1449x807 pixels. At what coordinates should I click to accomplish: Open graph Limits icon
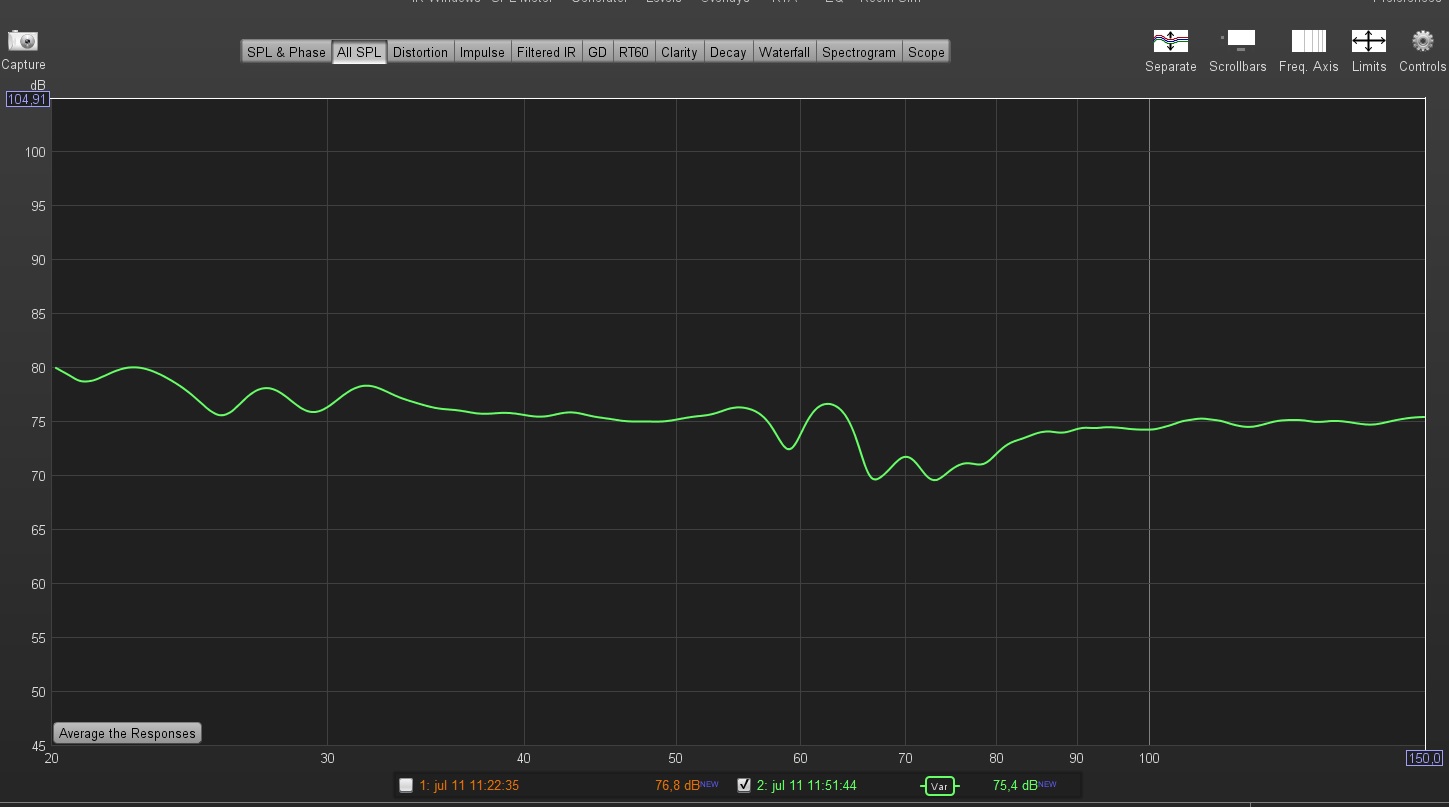coord(1369,41)
